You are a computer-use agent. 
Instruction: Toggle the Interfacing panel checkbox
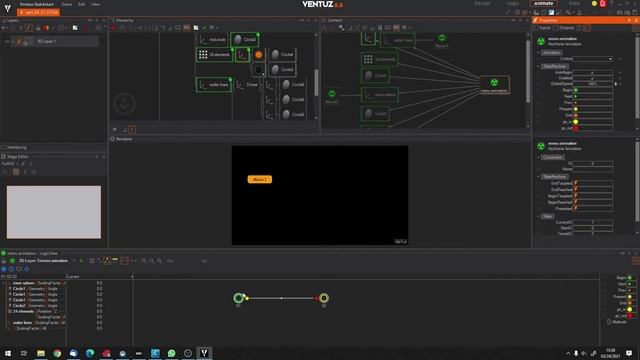(3, 147)
